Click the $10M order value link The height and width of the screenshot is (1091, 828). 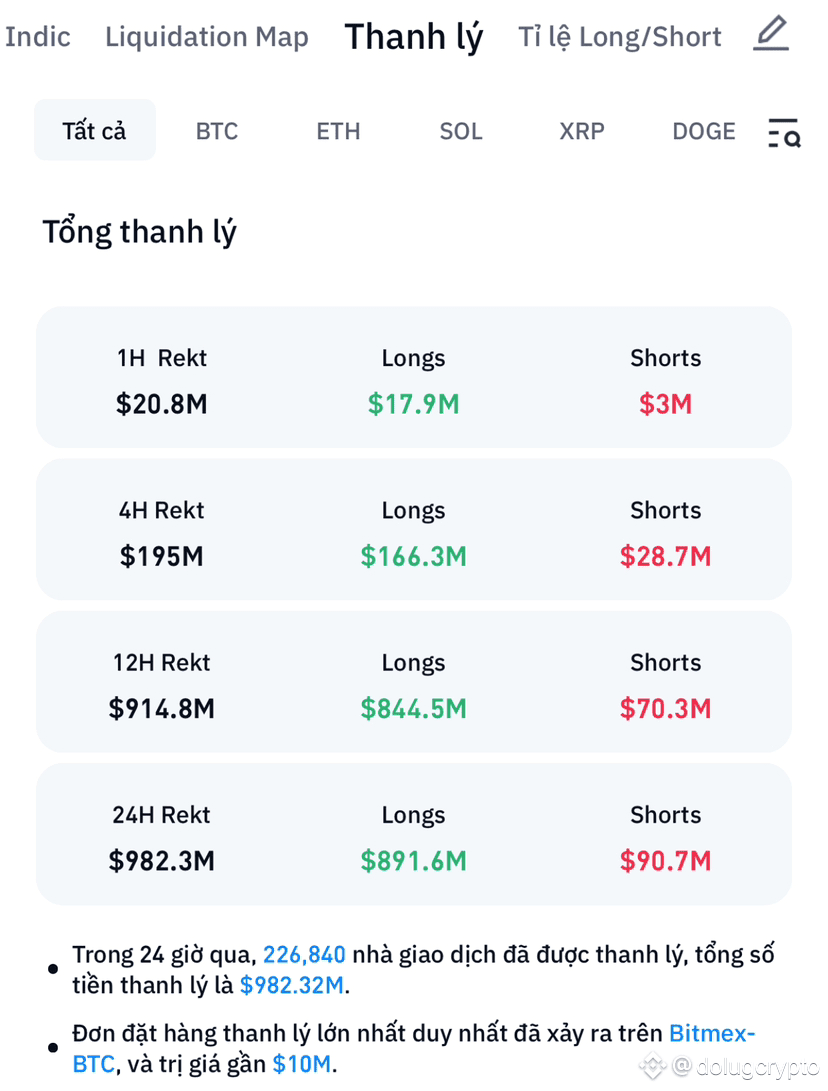coord(301,1064)
